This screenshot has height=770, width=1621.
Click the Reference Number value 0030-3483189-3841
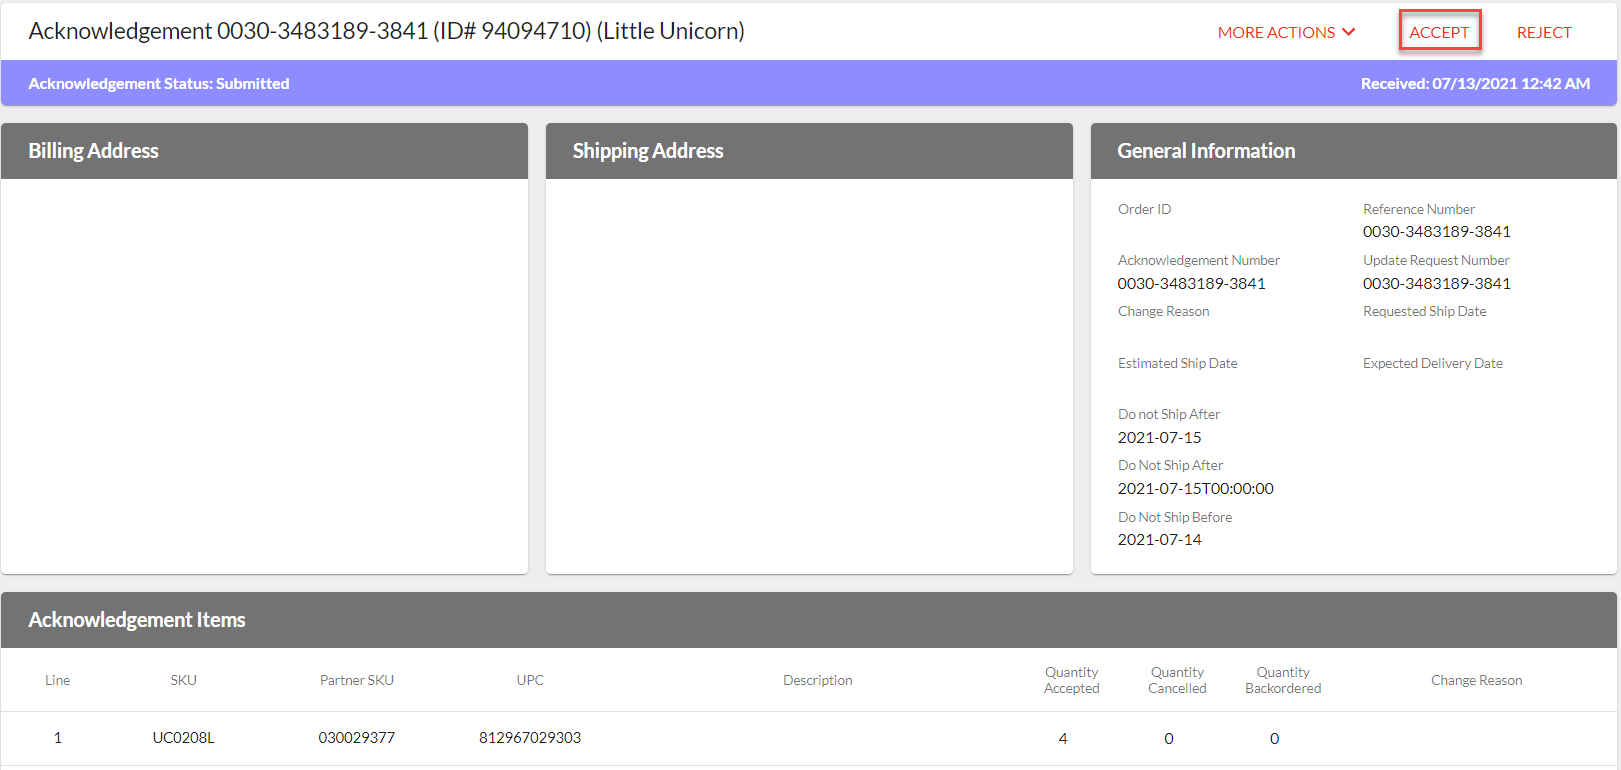coord(1436,232)
